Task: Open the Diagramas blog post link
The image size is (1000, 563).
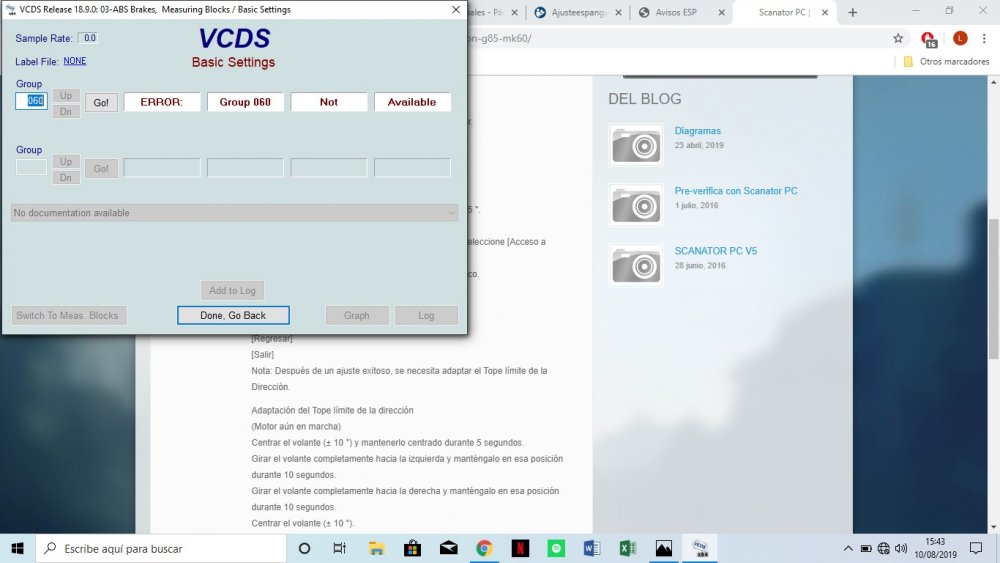Action: point(698,131)
